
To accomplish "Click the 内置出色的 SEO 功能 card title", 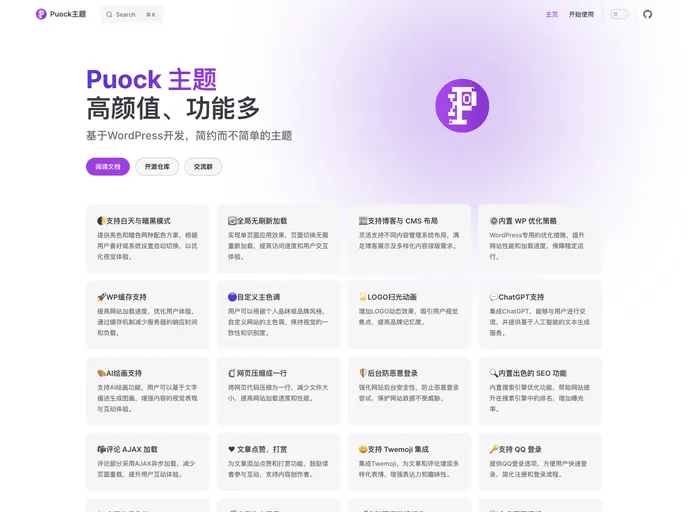I will point(533,373).
